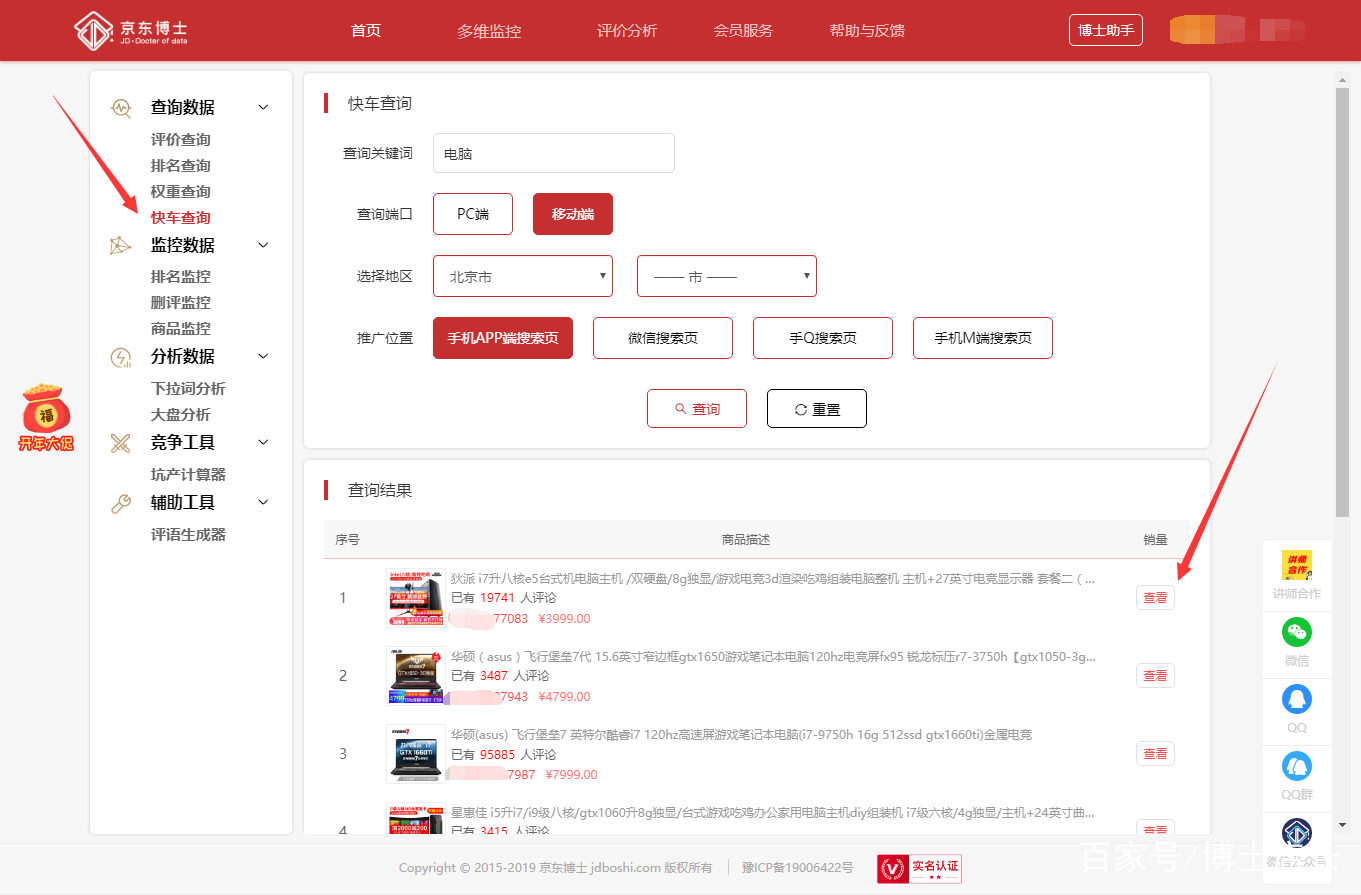
Task: Click the 19741 review count
Action: pos(497,598)
